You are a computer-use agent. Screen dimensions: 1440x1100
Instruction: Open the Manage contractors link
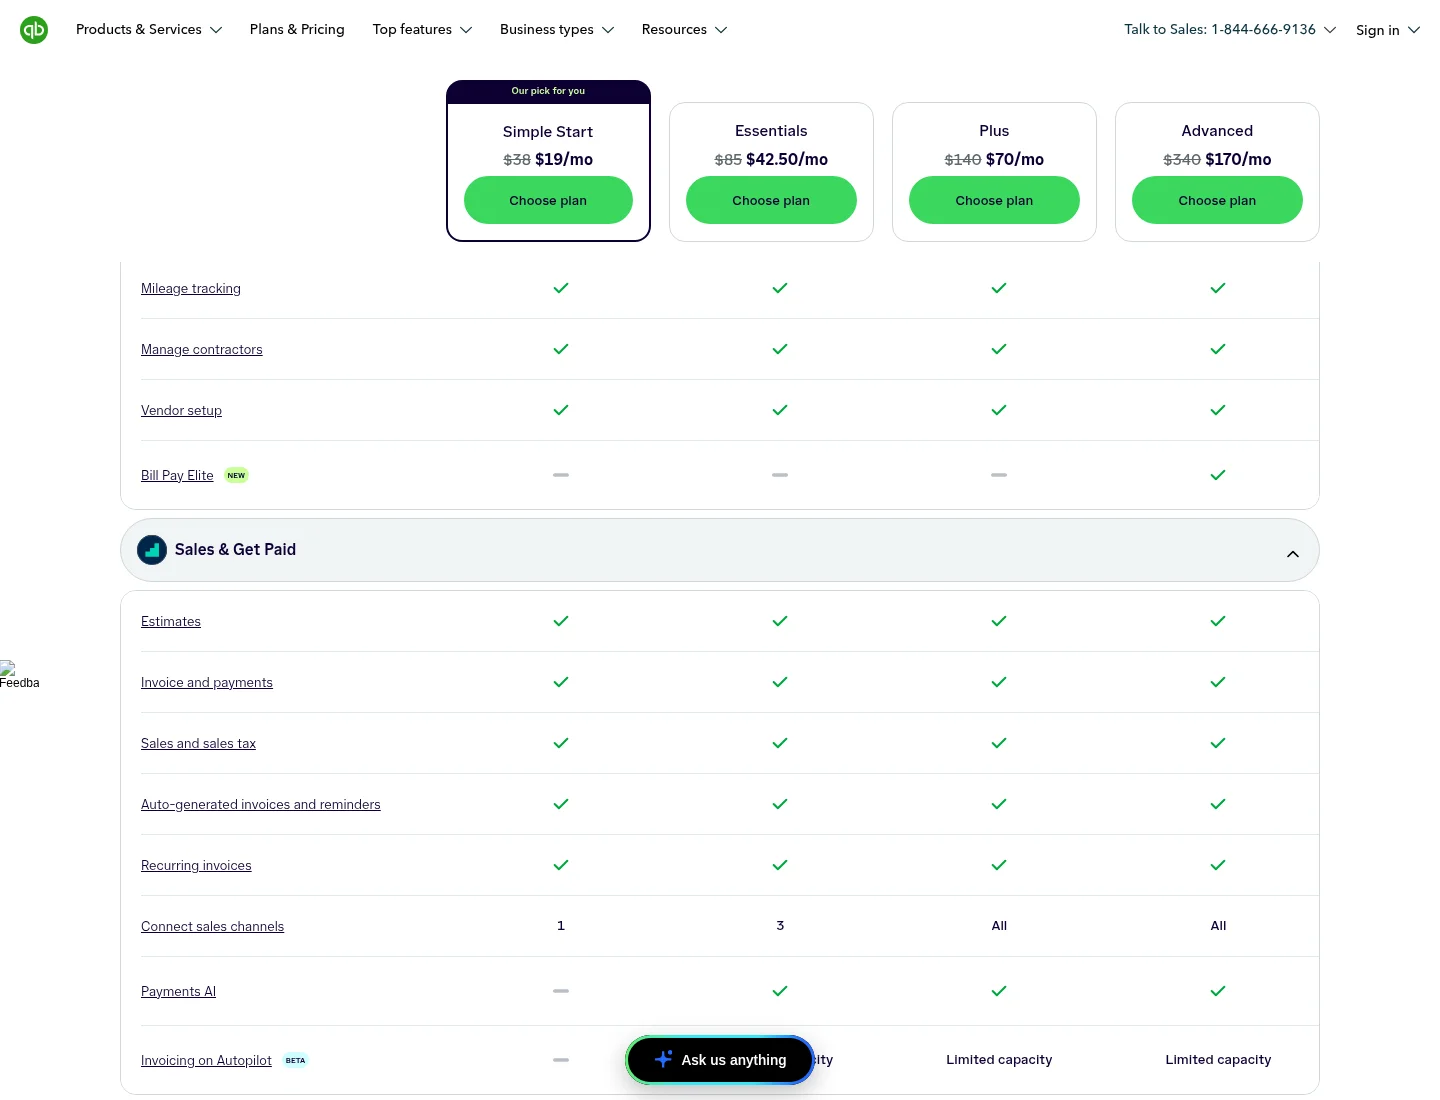point(202,350)
